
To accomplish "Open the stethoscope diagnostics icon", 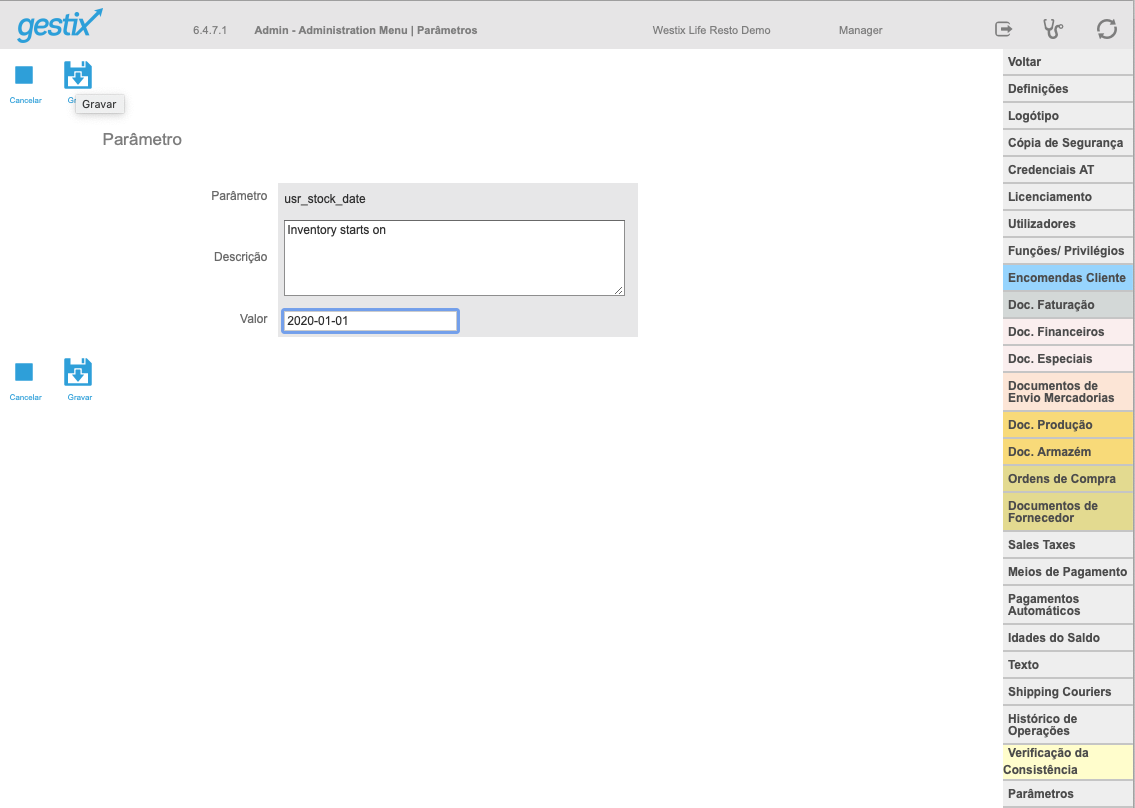I will [x=1052, y=29].
